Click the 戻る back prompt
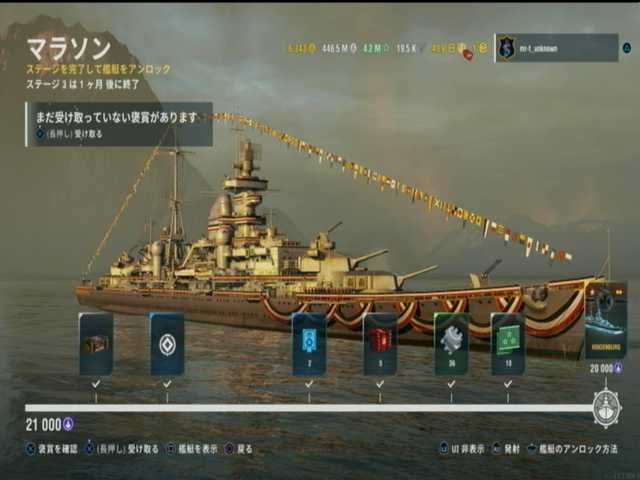The height and width of the screenshot is (480, 640). coord(239,449)
